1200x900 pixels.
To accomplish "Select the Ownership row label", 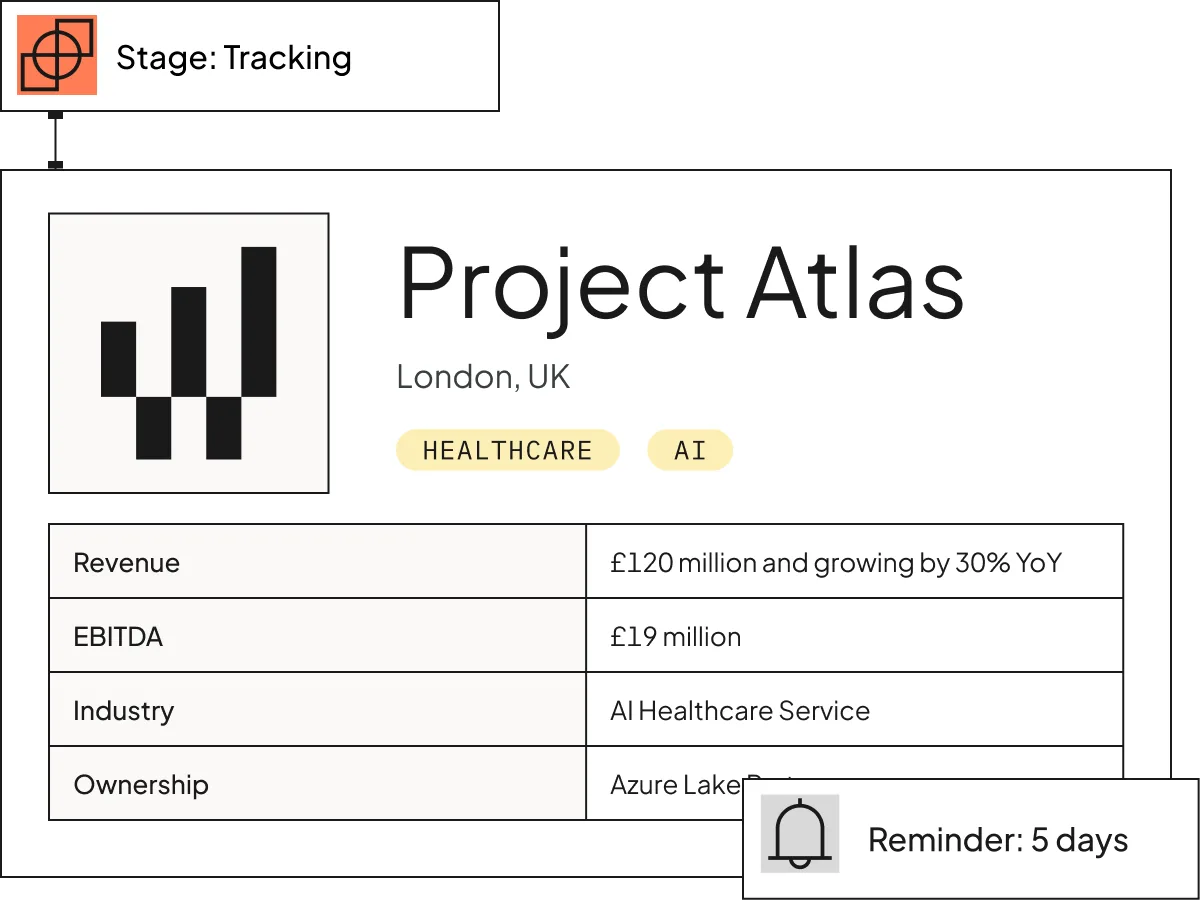I will [318, 784].
